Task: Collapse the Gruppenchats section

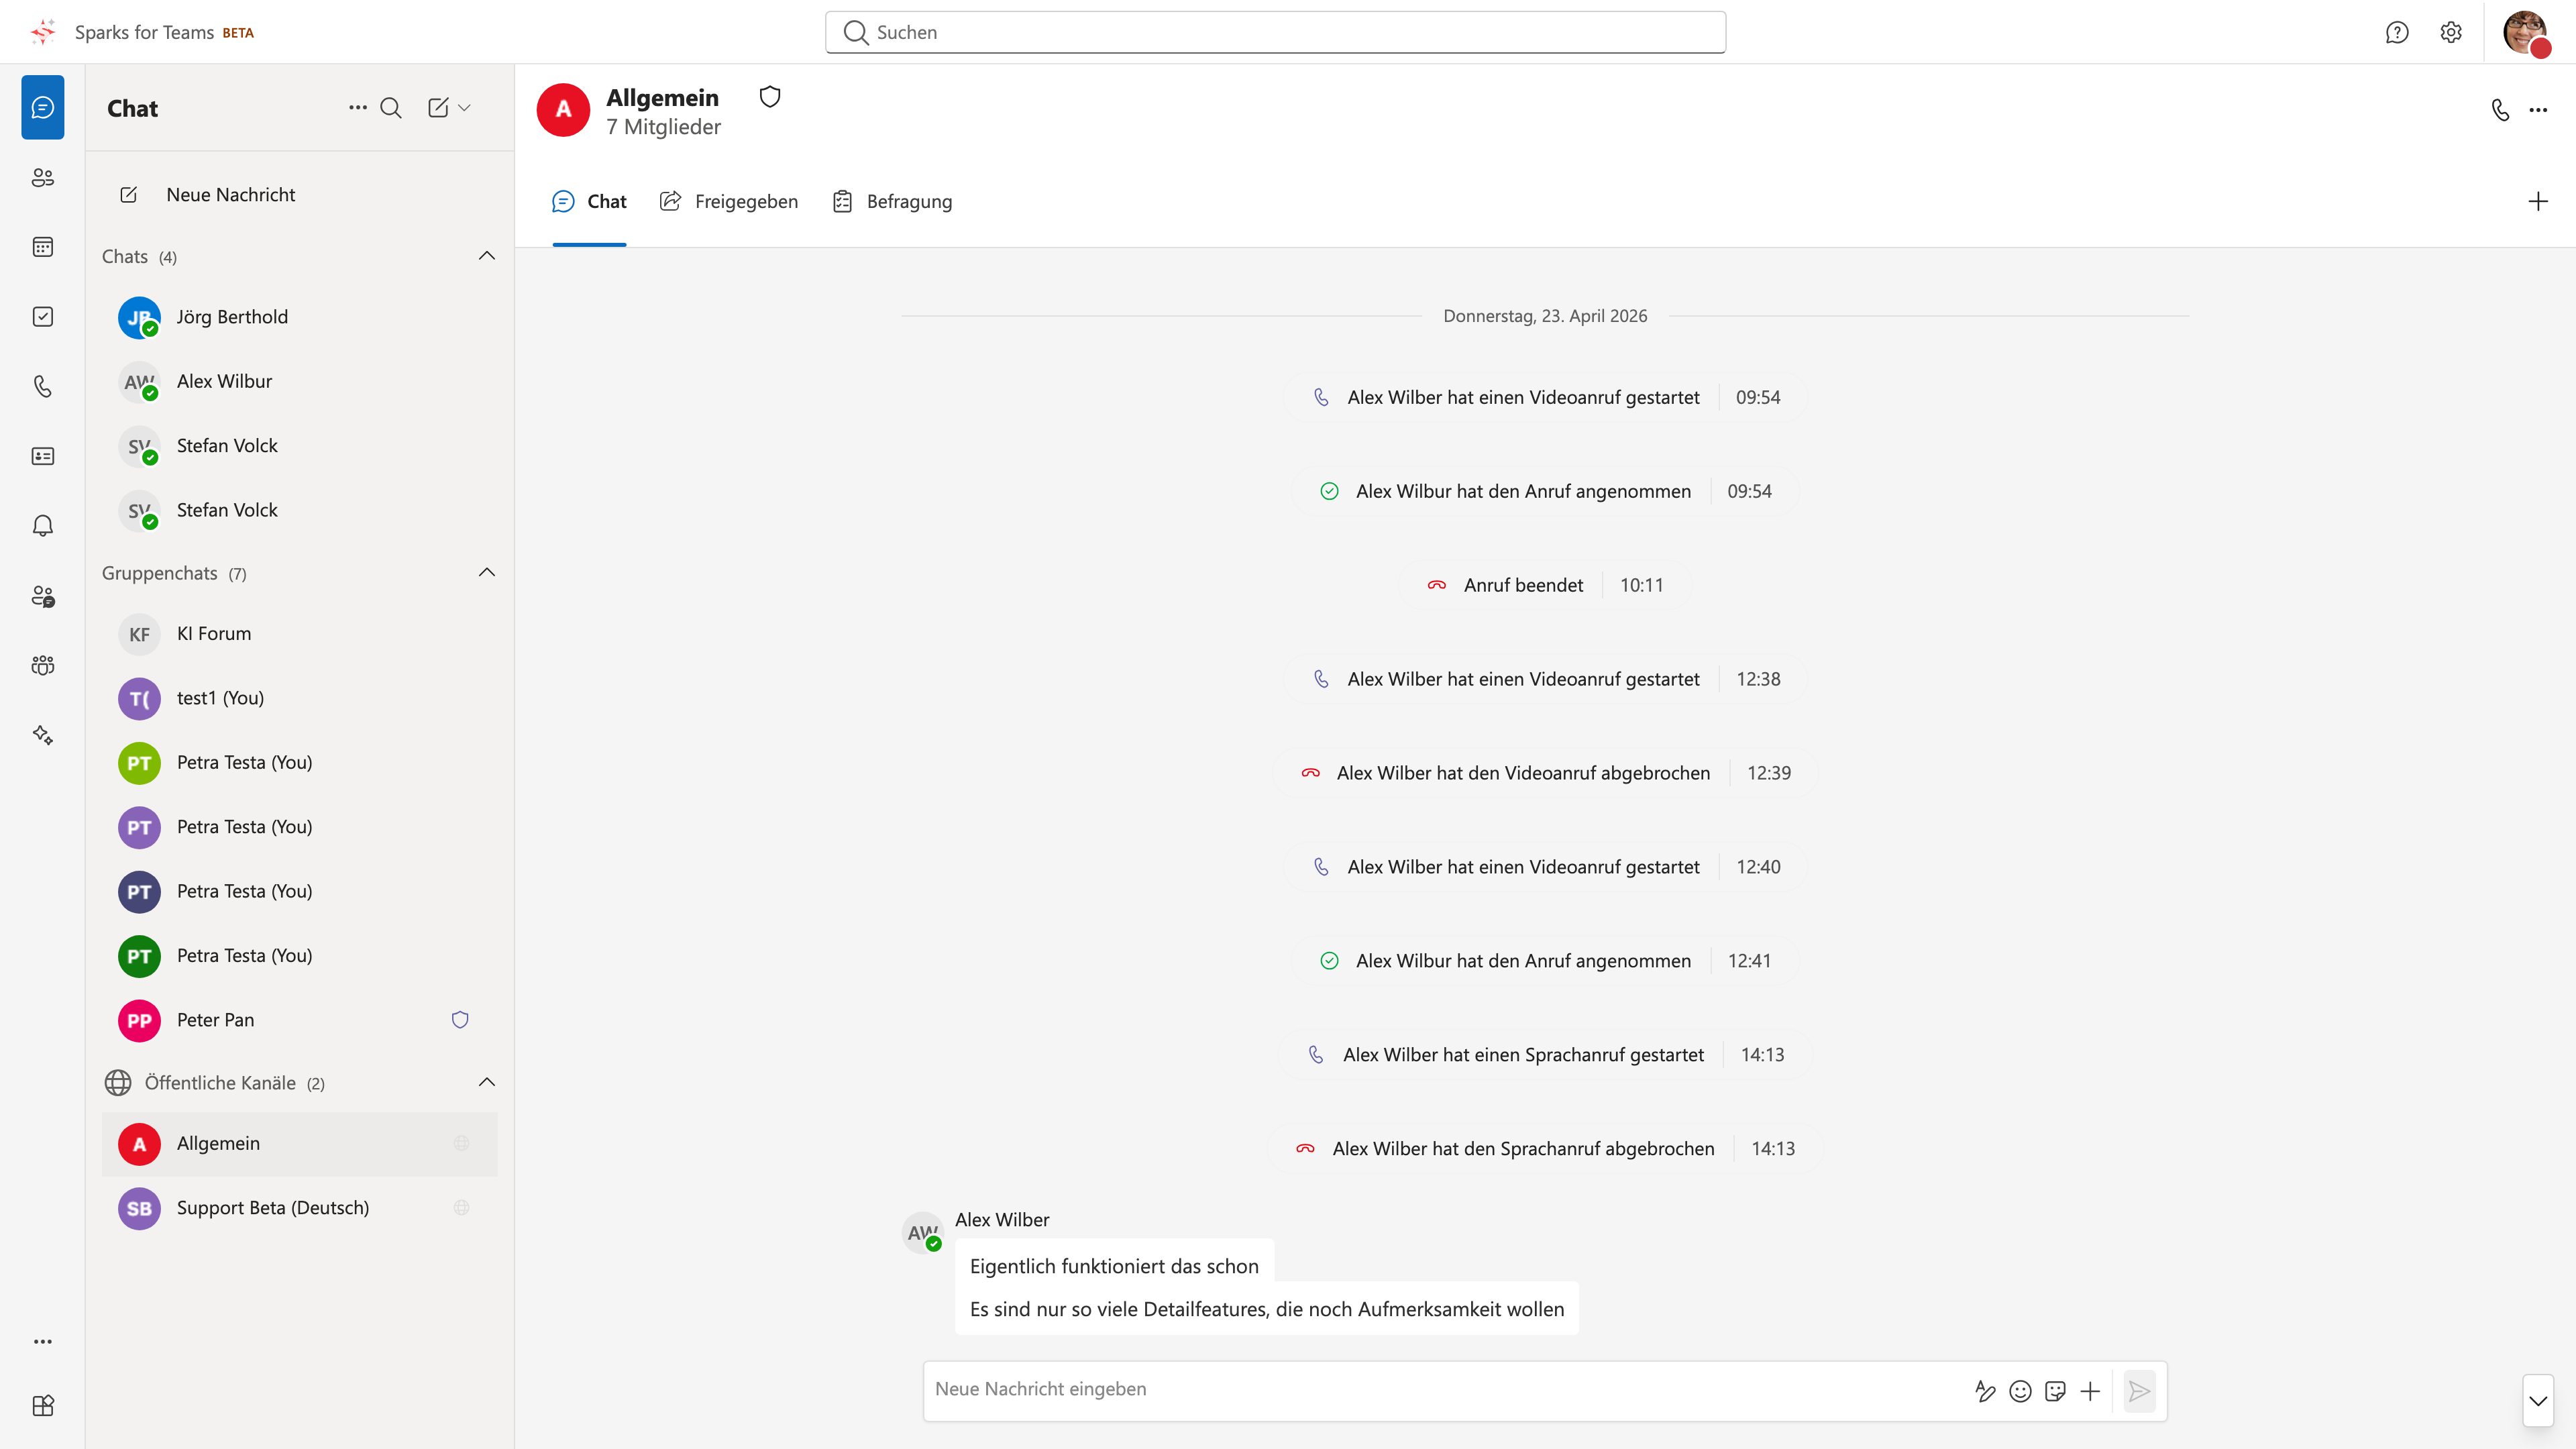Action: (487, 573)
